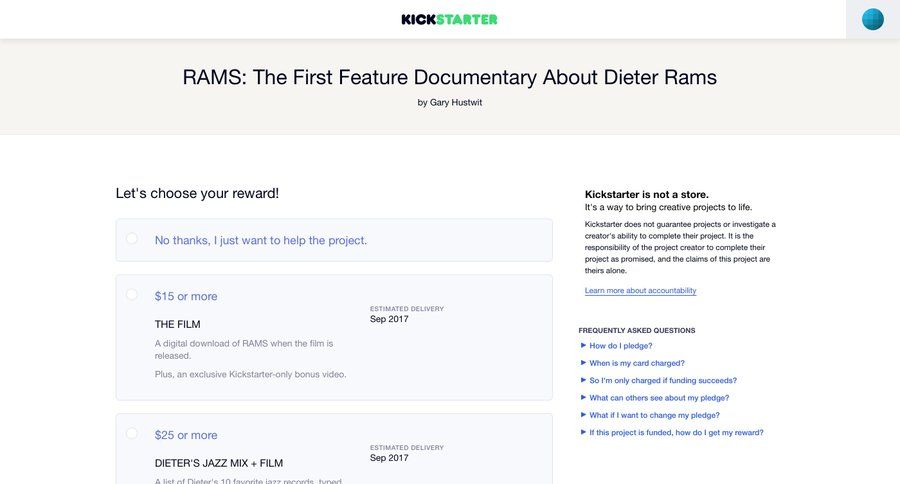Select the $25 or more reward radio

(132, 434)
